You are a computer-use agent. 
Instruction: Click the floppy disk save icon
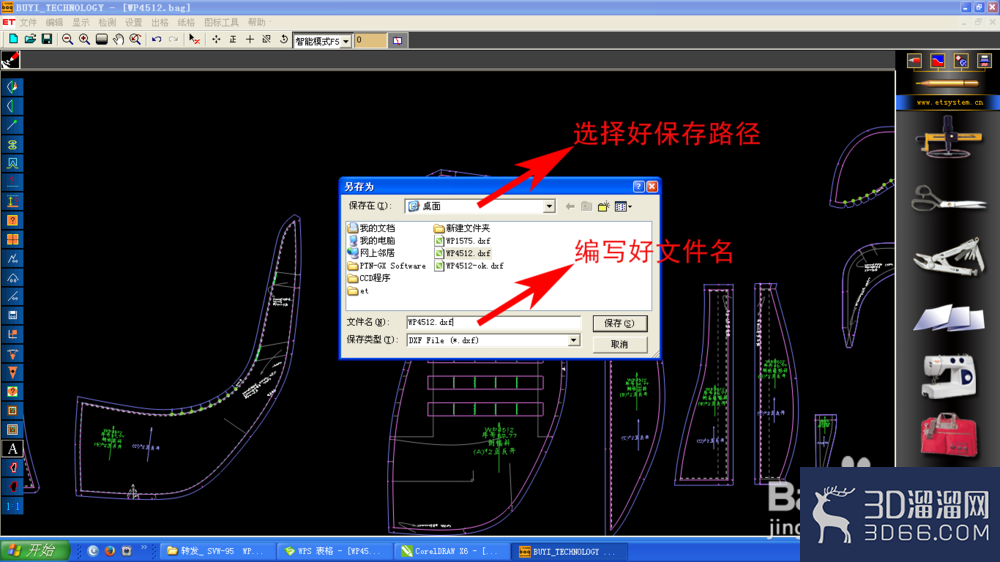47,40
